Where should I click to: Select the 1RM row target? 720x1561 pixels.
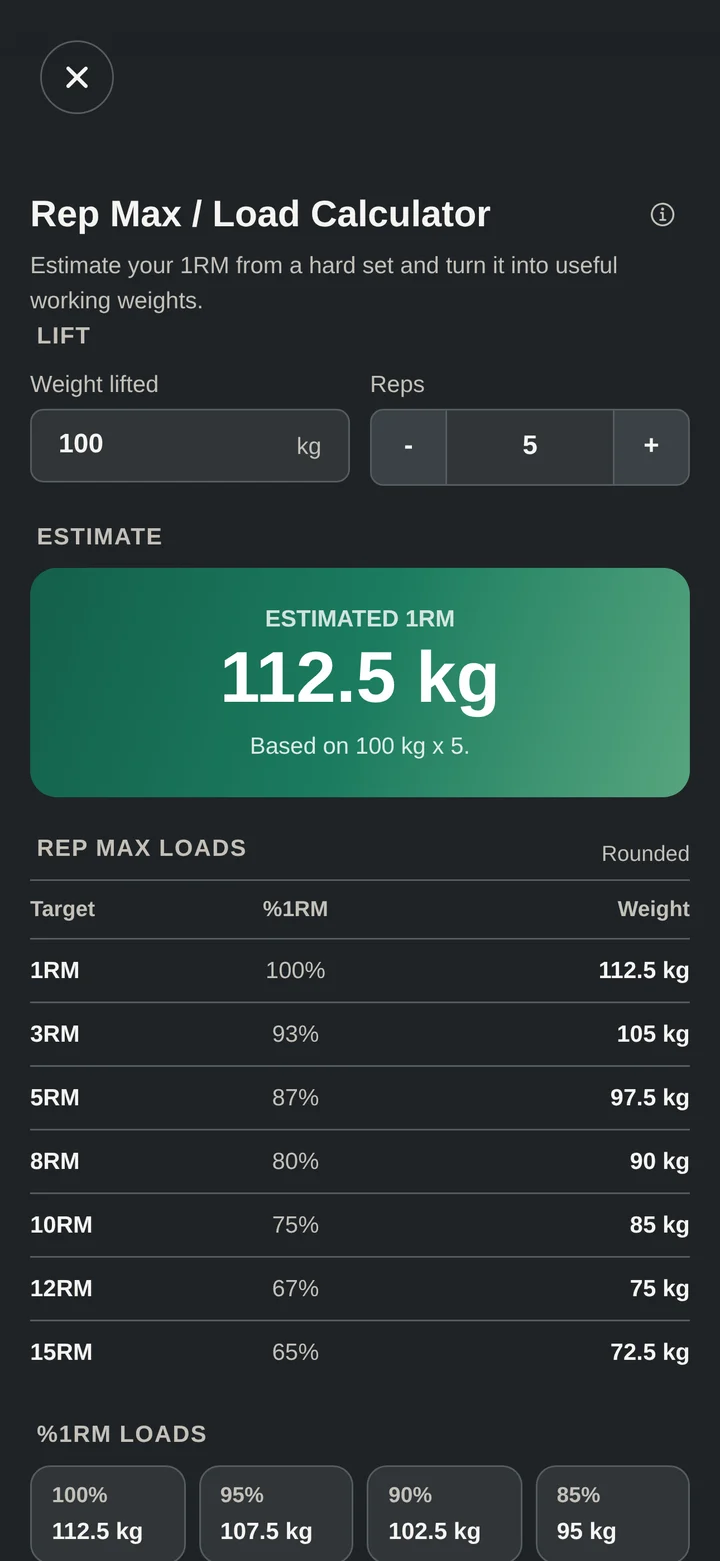[x=55, y=970]
